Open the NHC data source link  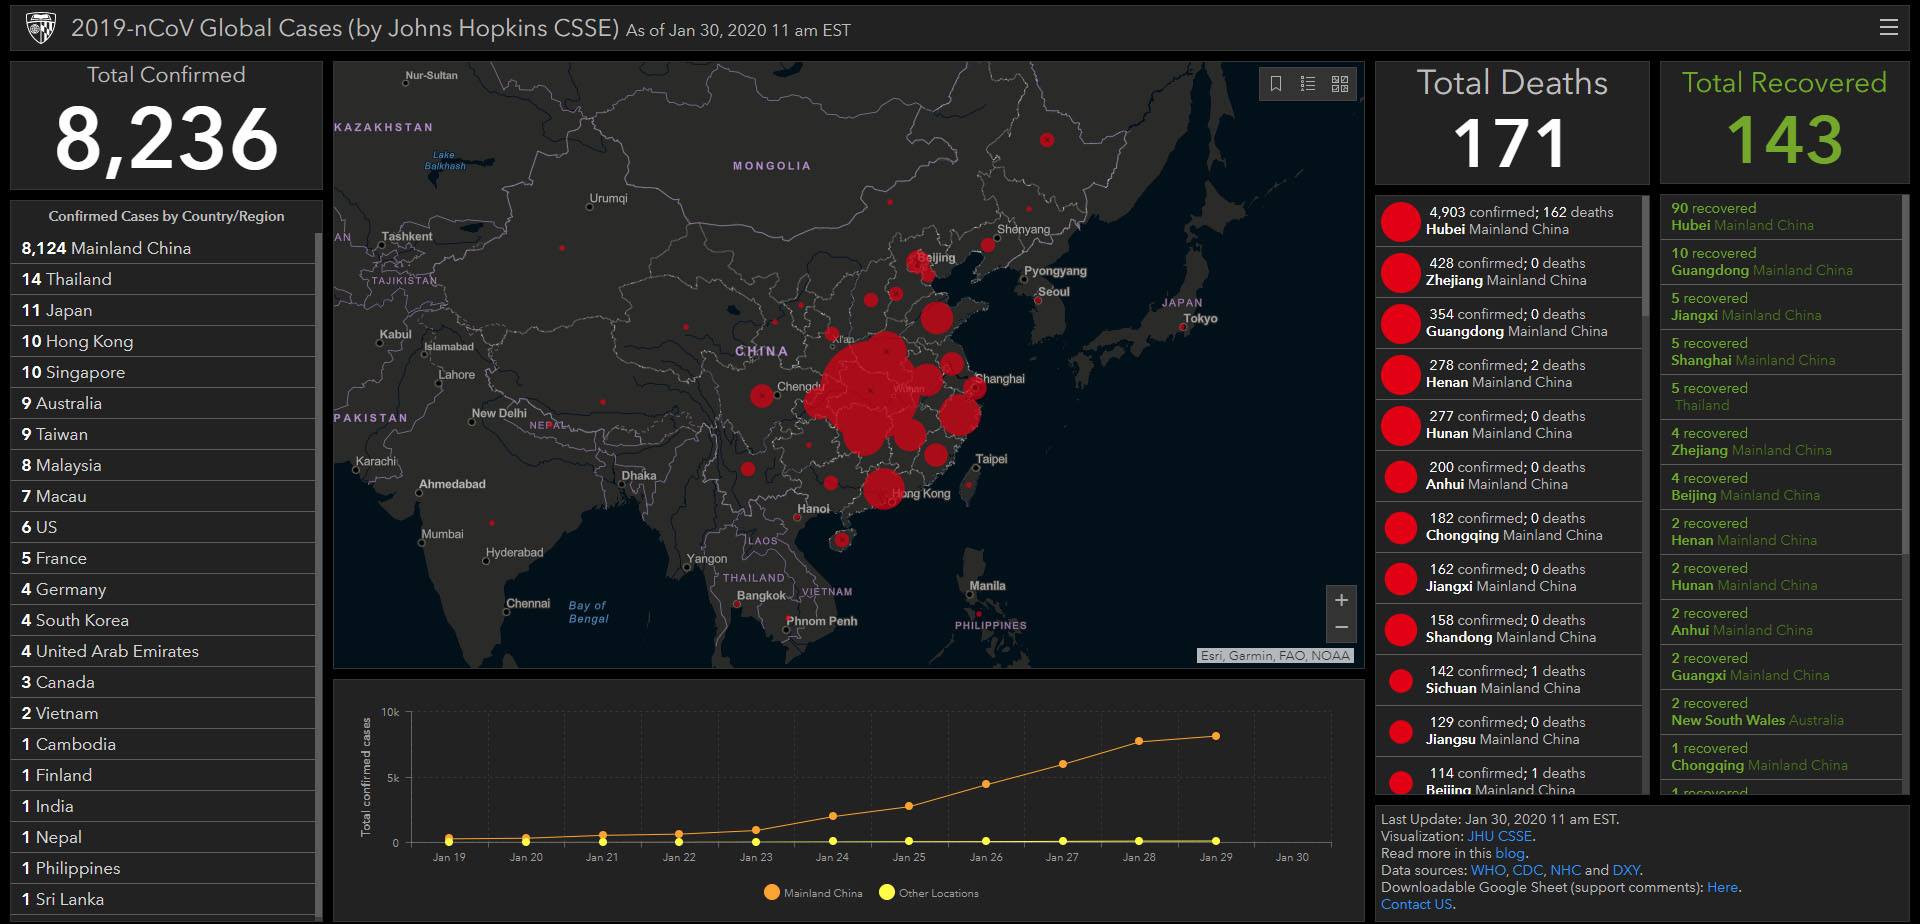[x=1565, y=870]
